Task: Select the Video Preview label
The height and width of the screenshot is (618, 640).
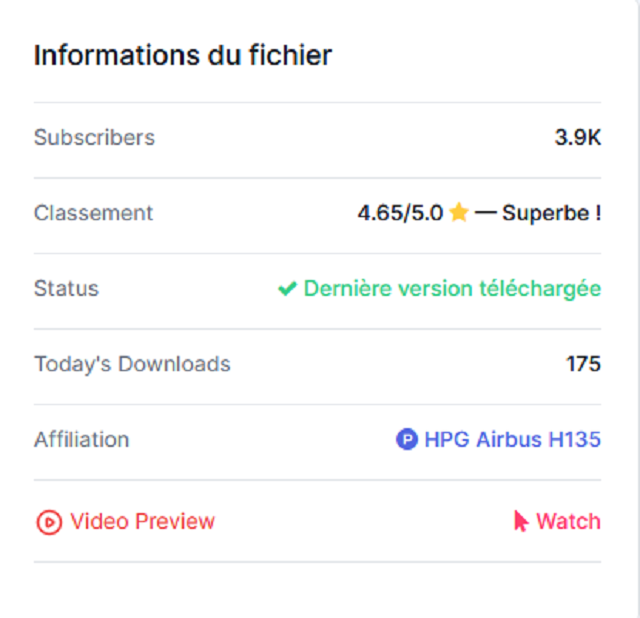Action: point(142,521)
